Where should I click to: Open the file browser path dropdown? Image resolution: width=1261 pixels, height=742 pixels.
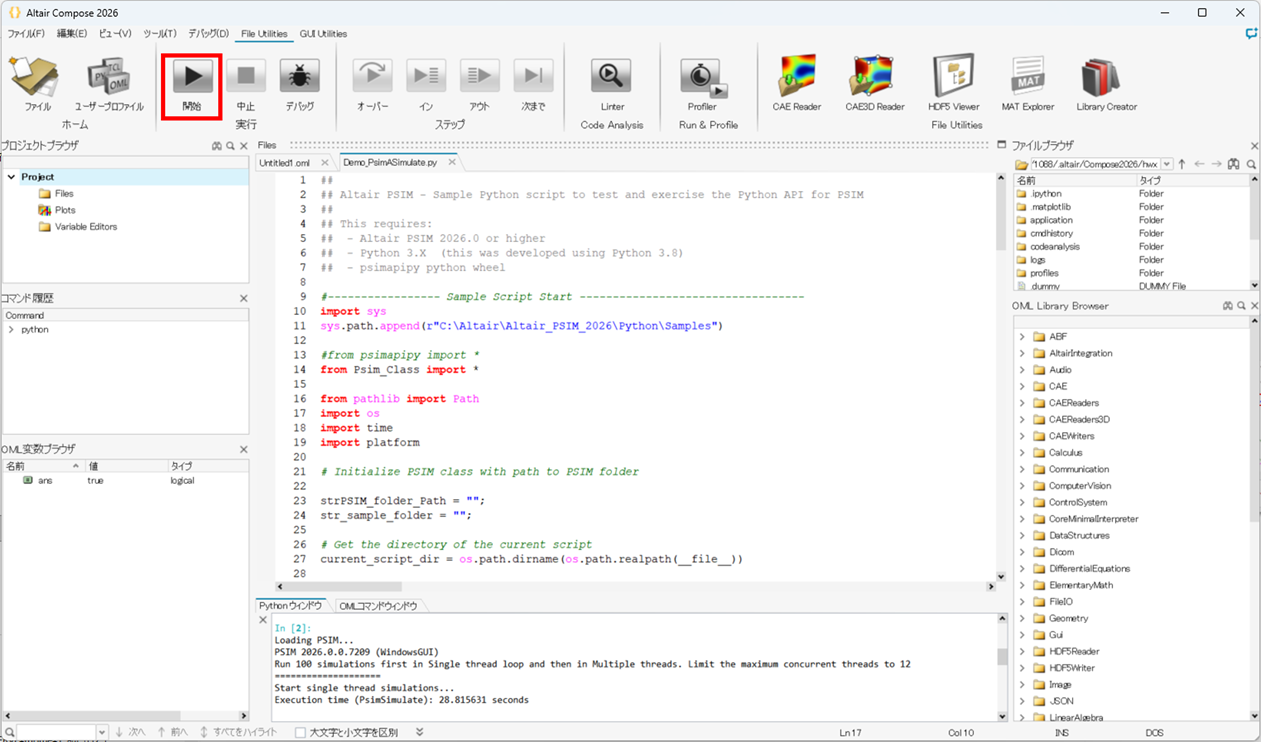pyautogui.click(x=1167, y=164)
